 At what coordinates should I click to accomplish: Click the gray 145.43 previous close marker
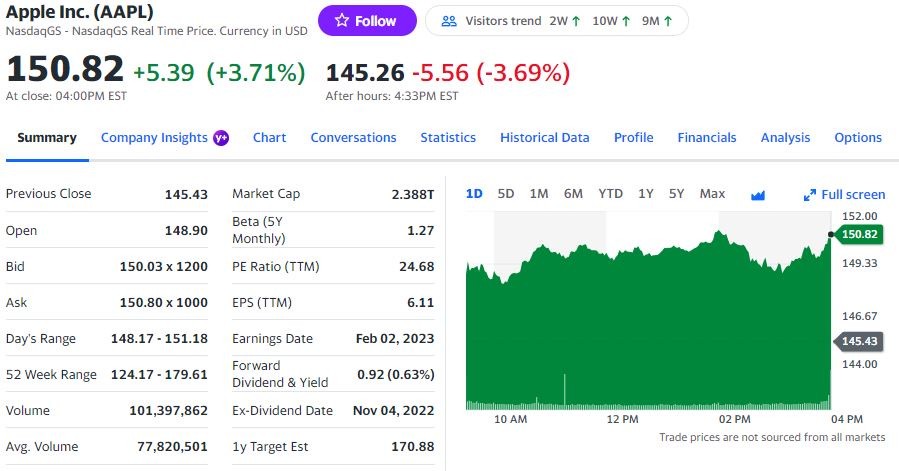tap(859, 342)
